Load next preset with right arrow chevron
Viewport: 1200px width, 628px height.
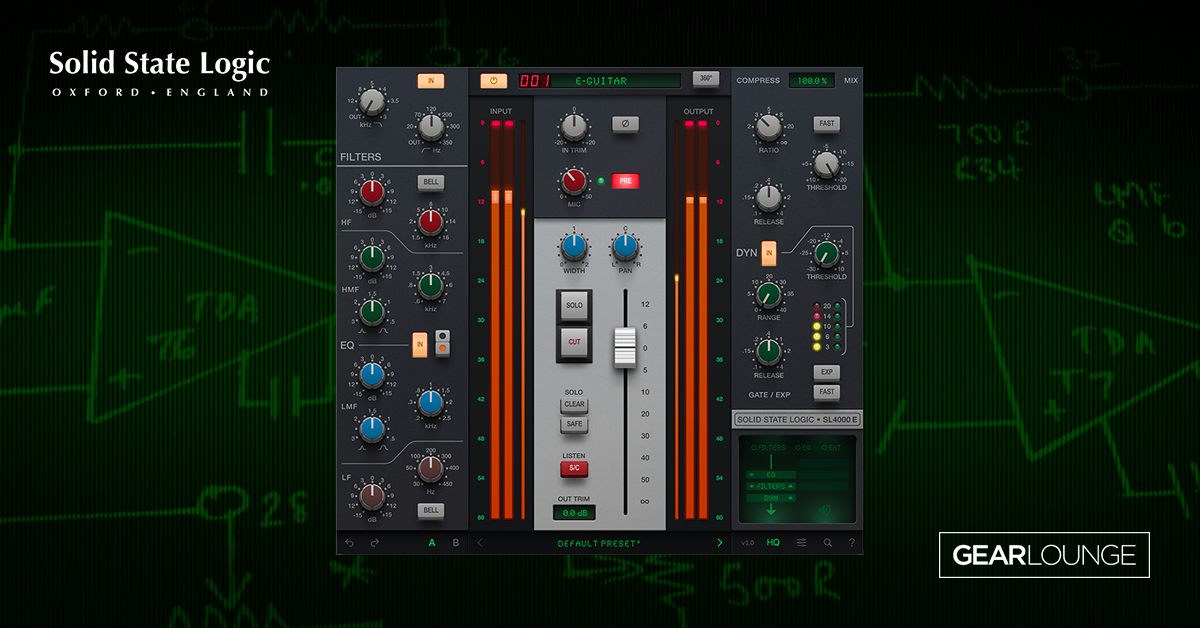(x=720, y=542)
